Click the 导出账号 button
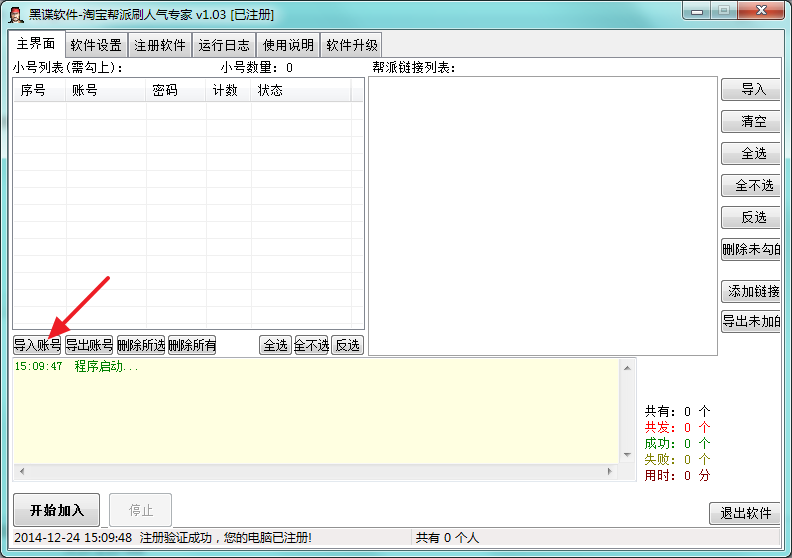Image resolution: width=792 pixels, height=558 pixels. (x=89, y=345)
